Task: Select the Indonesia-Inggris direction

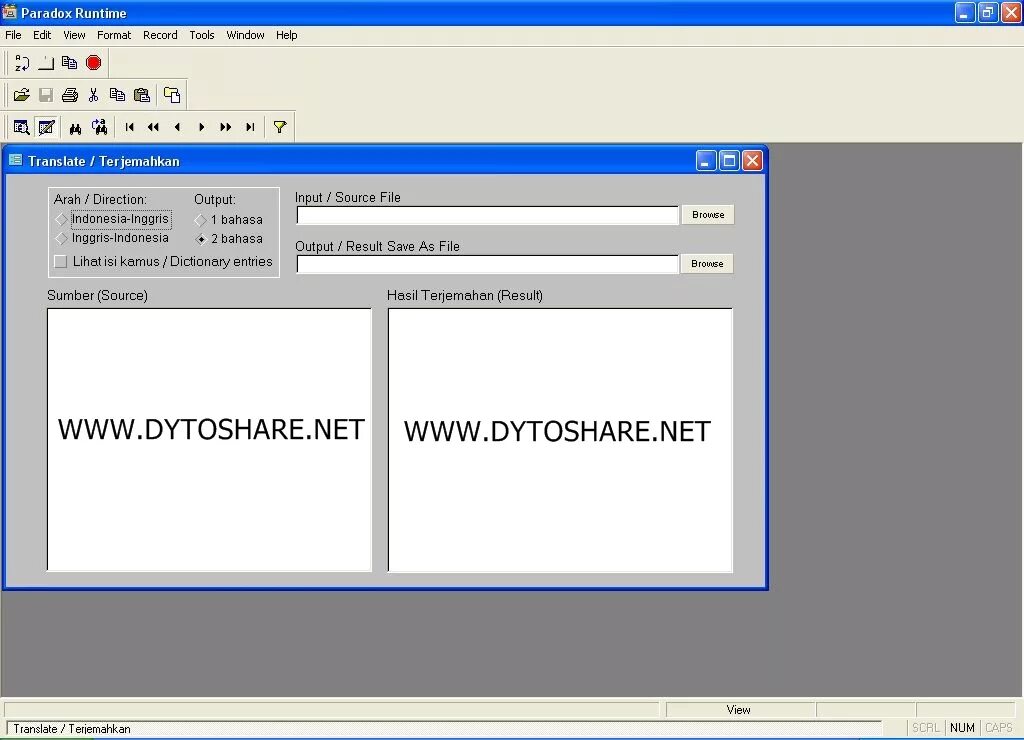Action: coord(112,219)
